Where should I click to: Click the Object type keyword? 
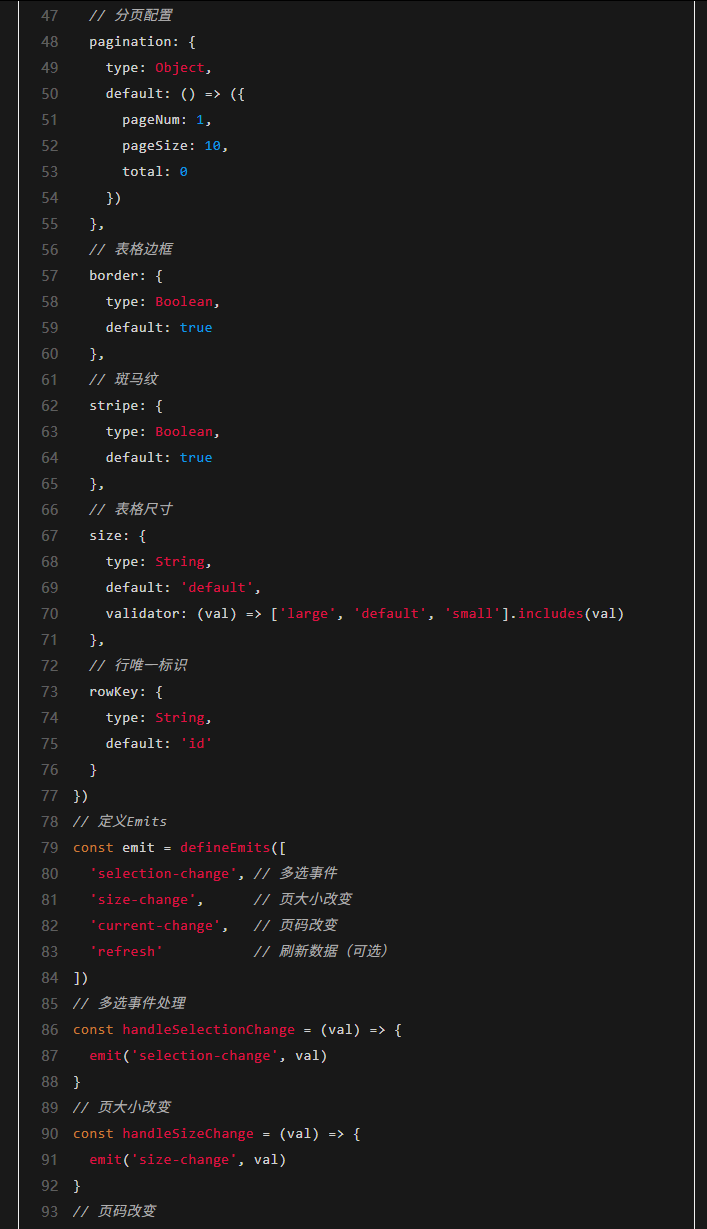pyautogui.click(x=179, y=68)
